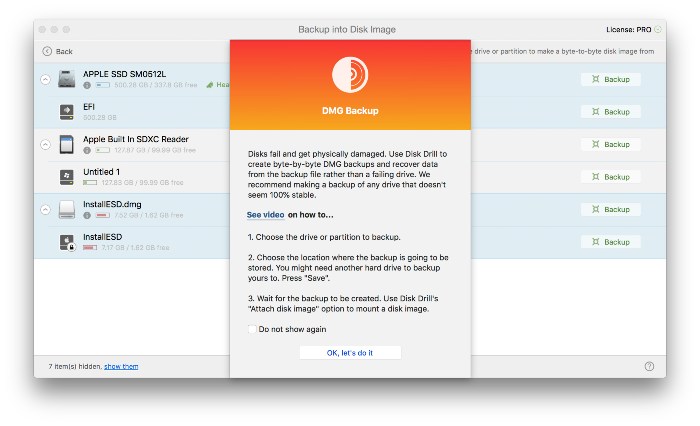This screenshot has height=426, width=700.
Task: Collapse the Apple Built In SDXC Reader row
Action: (46, 145)
